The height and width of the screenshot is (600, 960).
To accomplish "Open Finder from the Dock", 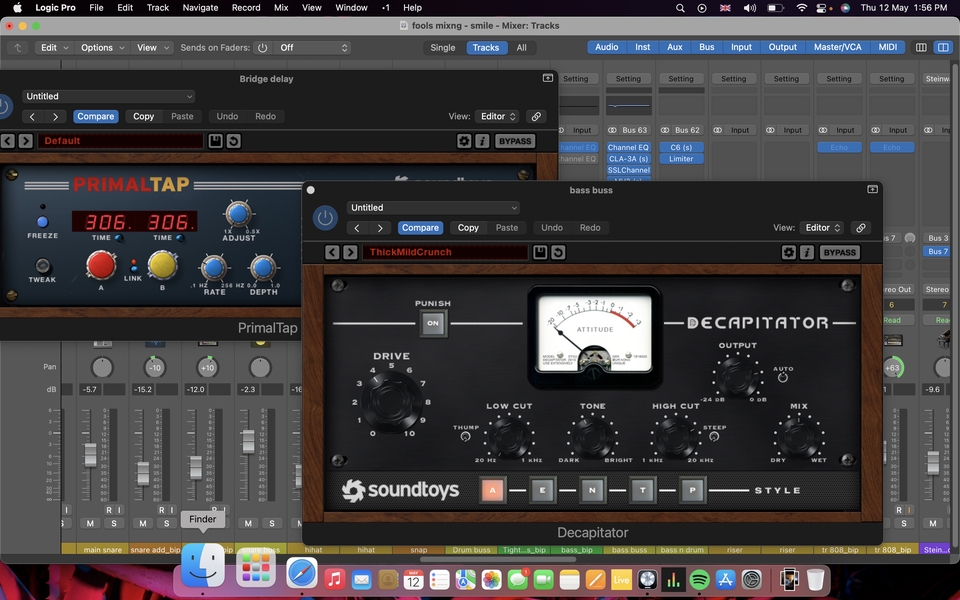I will tap(203, 565).
